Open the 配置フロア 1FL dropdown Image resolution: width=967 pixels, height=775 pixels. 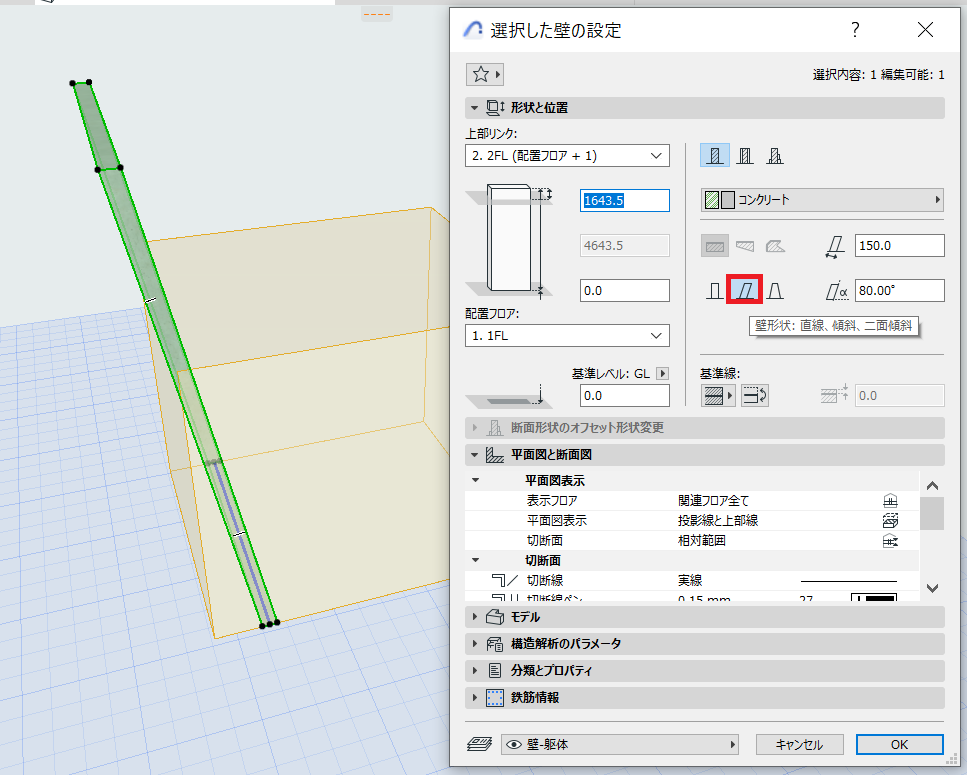tap(567, 336)
